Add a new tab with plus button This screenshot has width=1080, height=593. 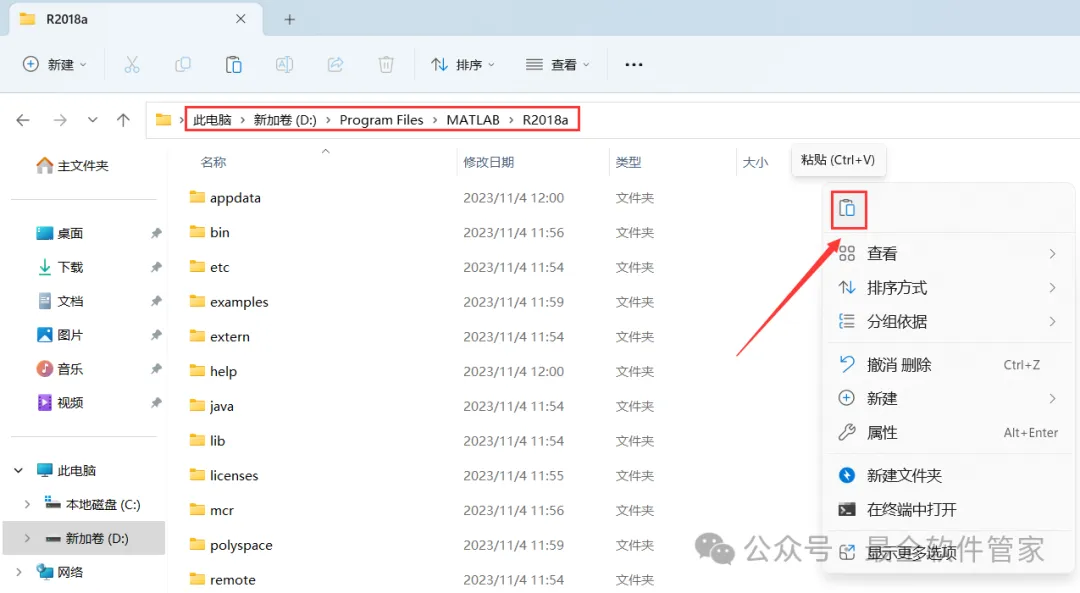point(289,19)
